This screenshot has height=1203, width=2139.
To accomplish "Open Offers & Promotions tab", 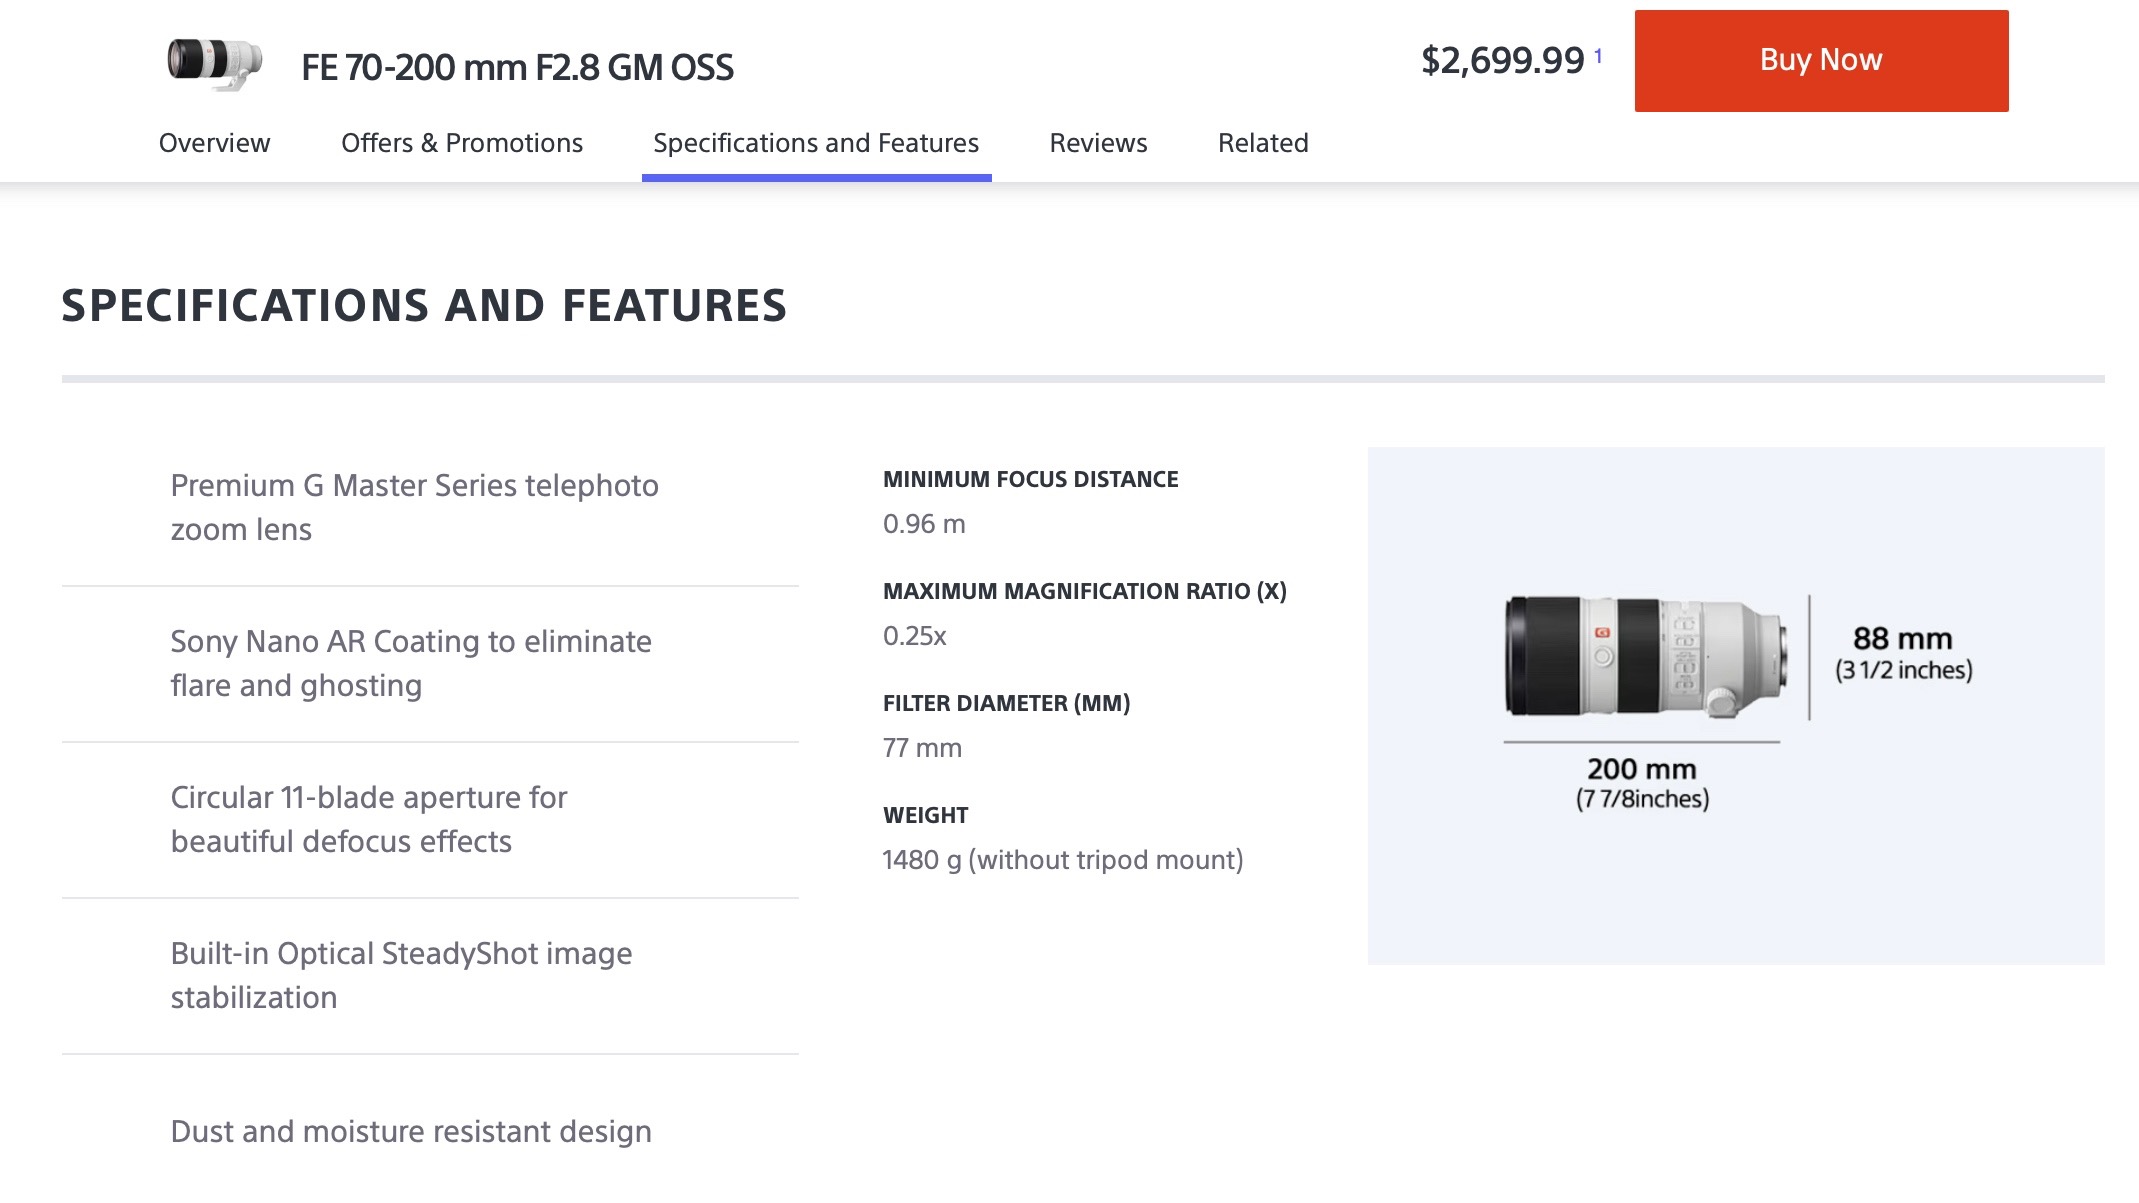I will tap(462, 143).
